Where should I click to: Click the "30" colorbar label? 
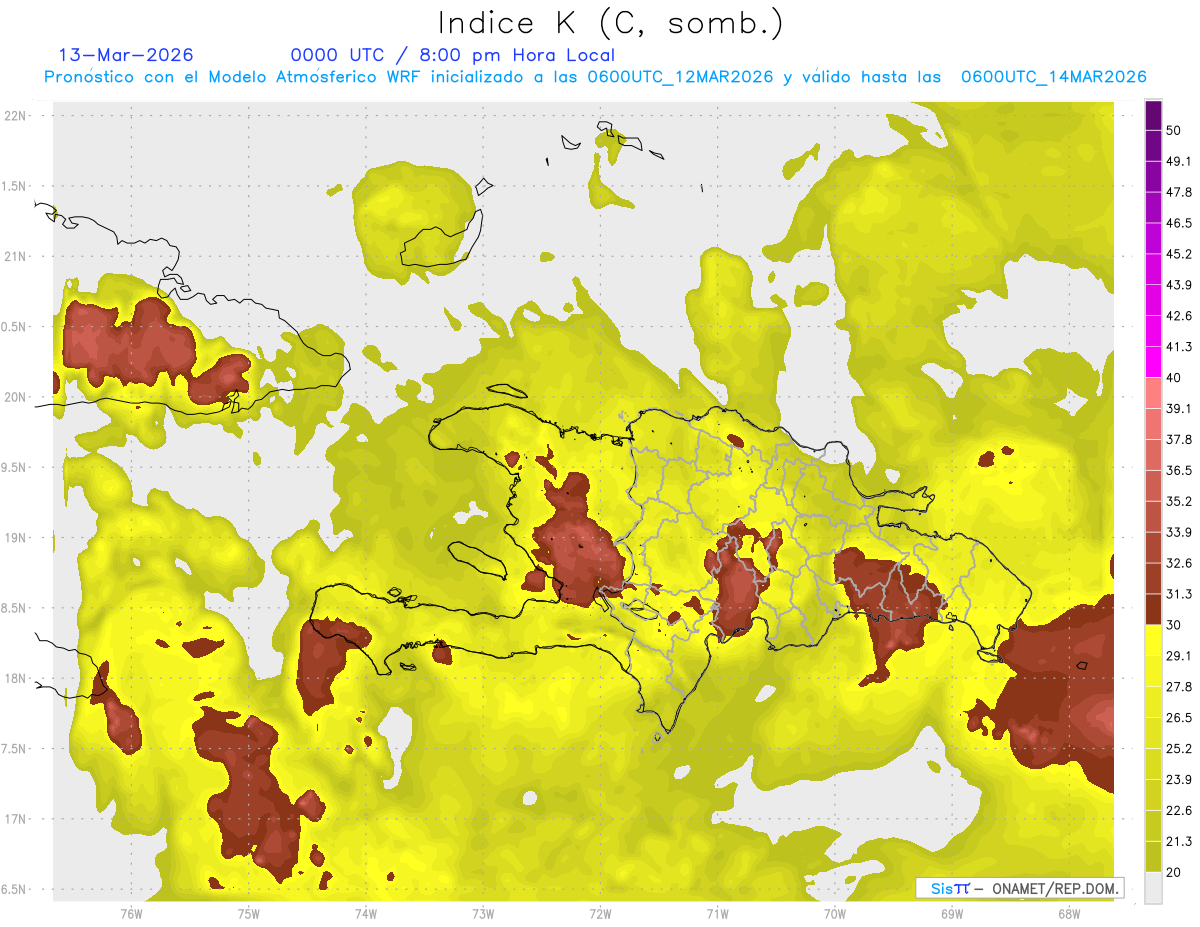pyautogui.click(x=1174, y=626)
